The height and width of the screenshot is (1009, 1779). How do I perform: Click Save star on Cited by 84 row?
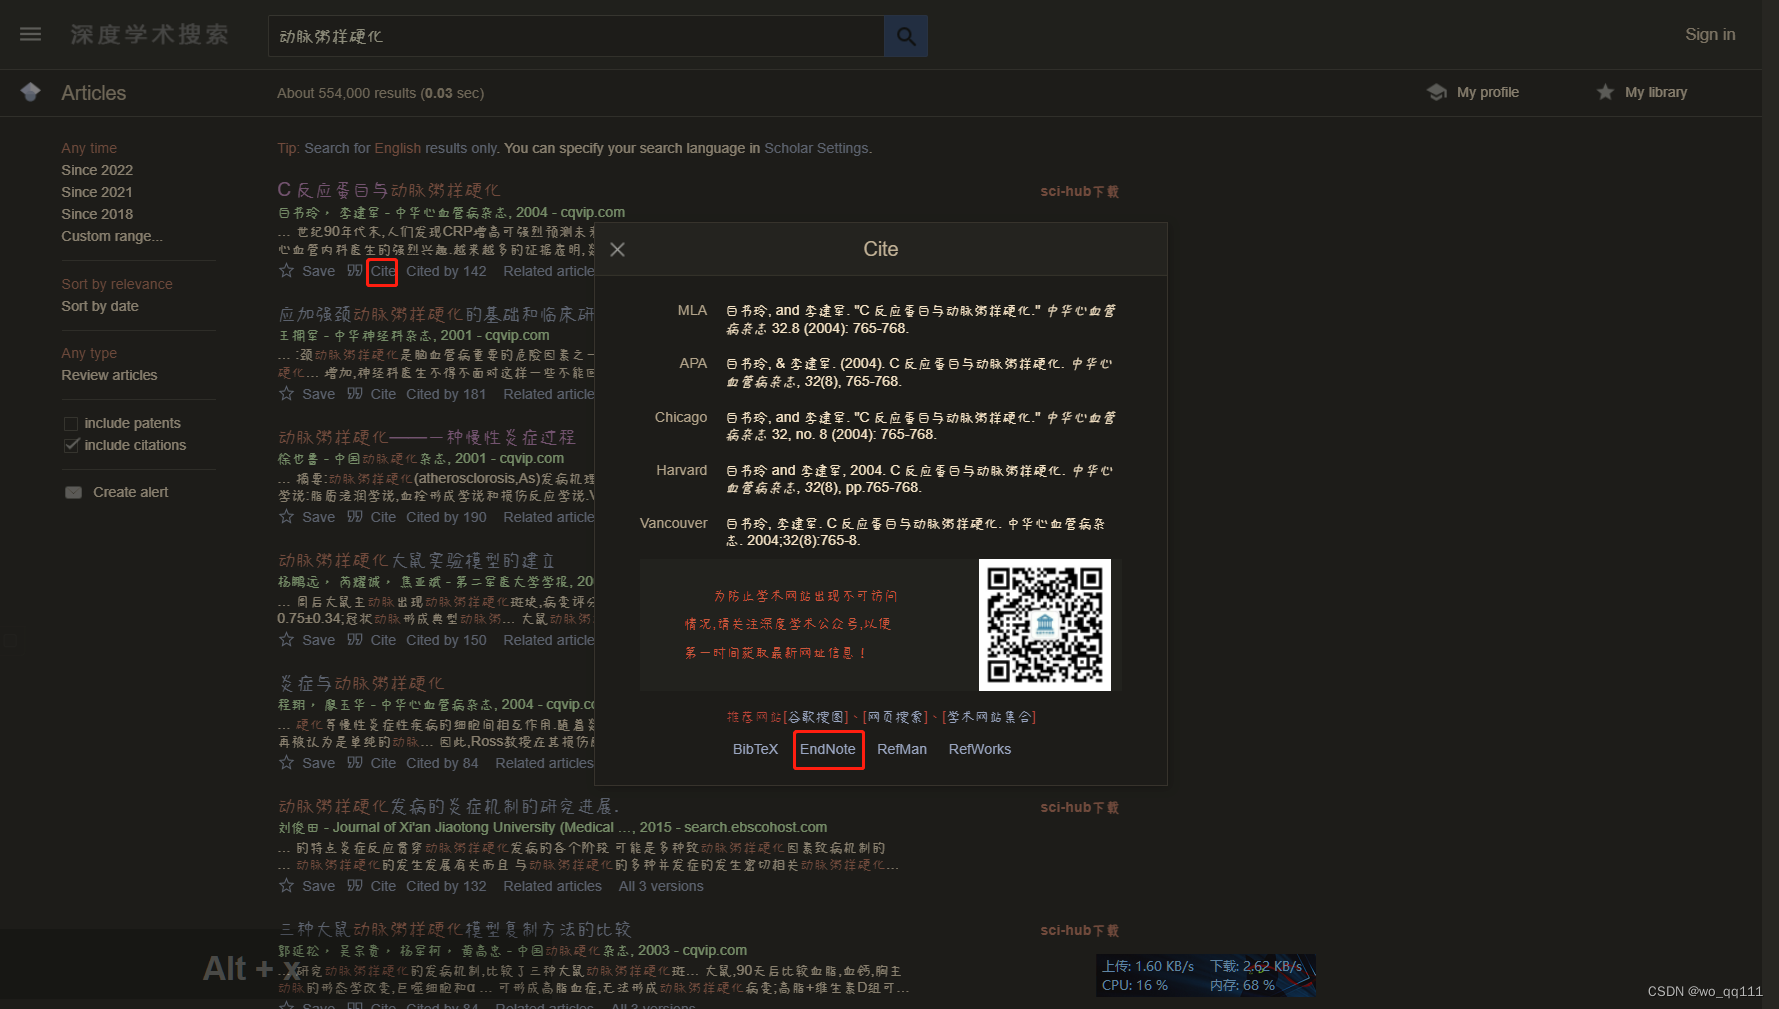pyautogui.click(x=287, y=763)
